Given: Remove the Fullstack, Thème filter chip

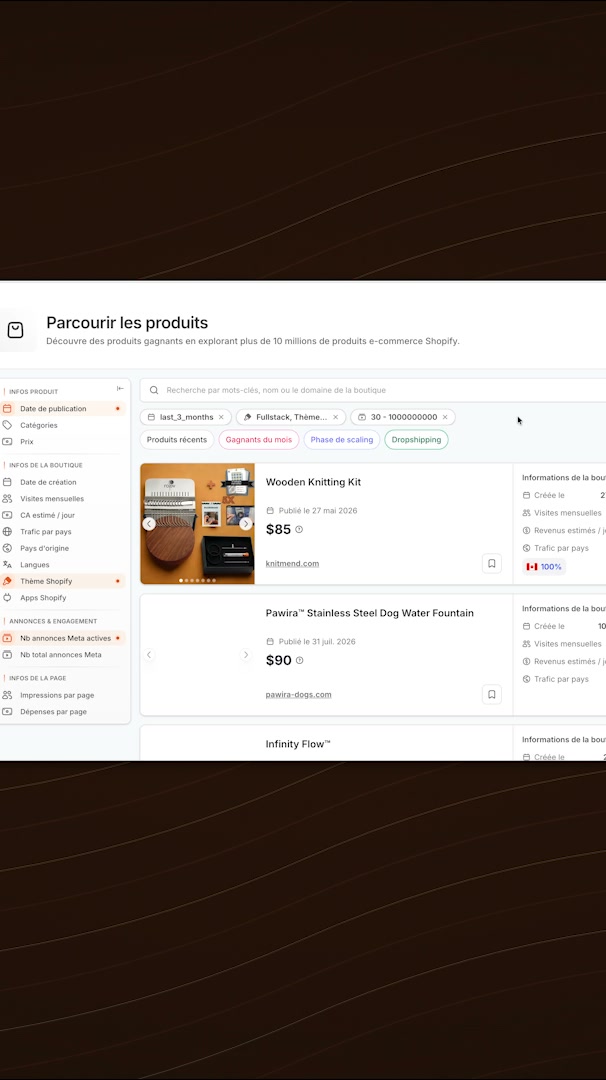Looking at the screenshot, I should pyautogui.click(x=335, y=417).
